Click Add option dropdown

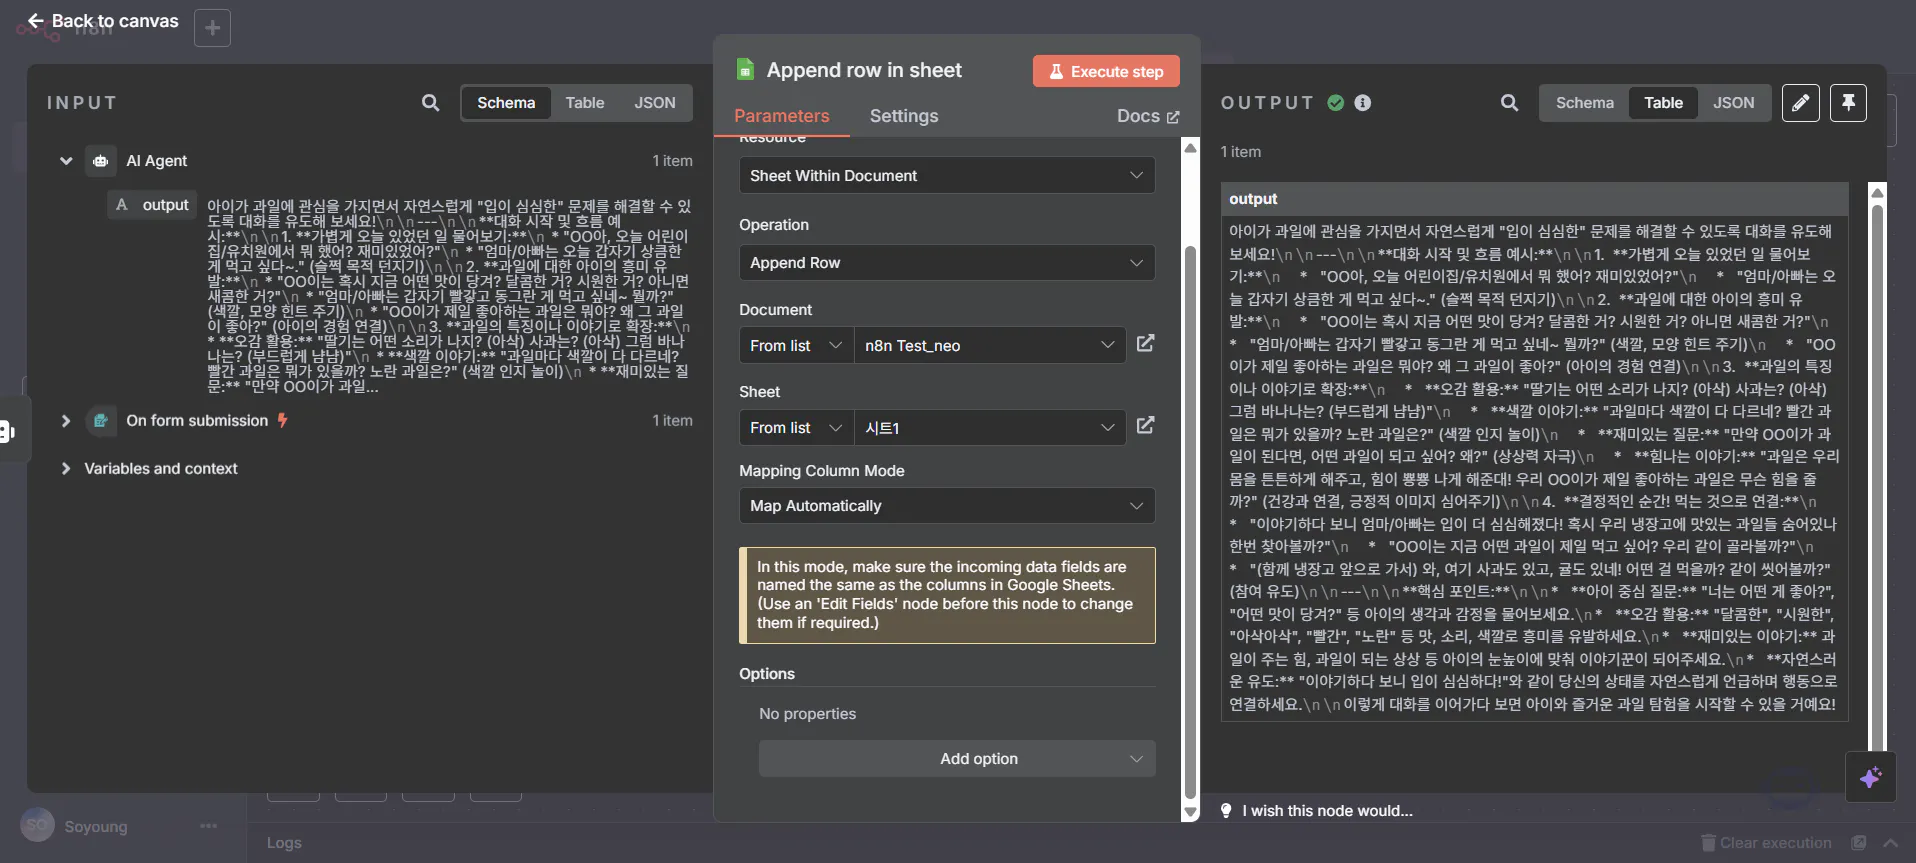point(956,758)
